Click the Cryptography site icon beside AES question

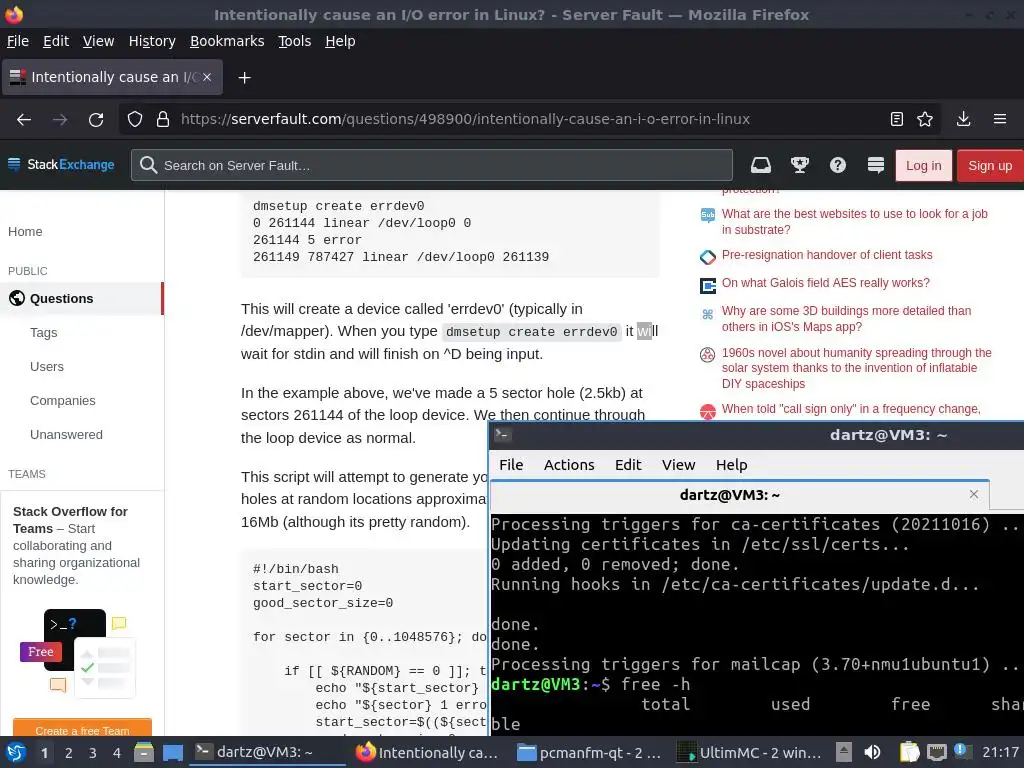point(707,285)
